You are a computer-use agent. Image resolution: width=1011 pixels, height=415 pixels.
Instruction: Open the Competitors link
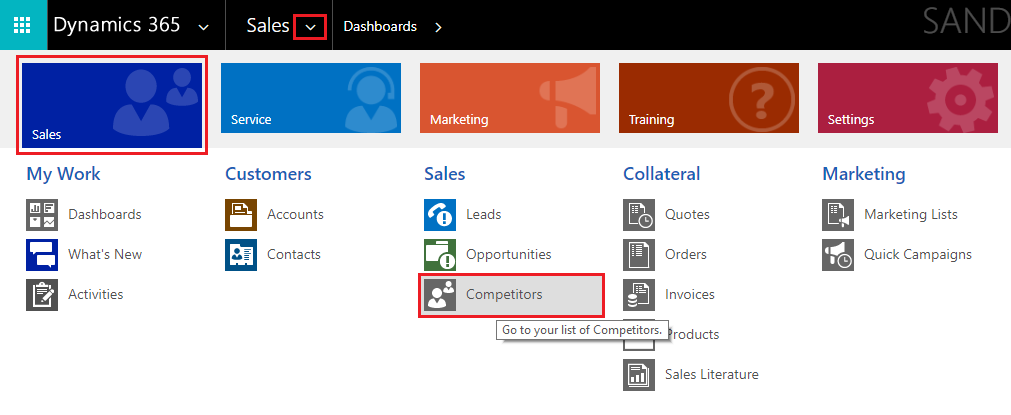[504, 294]
